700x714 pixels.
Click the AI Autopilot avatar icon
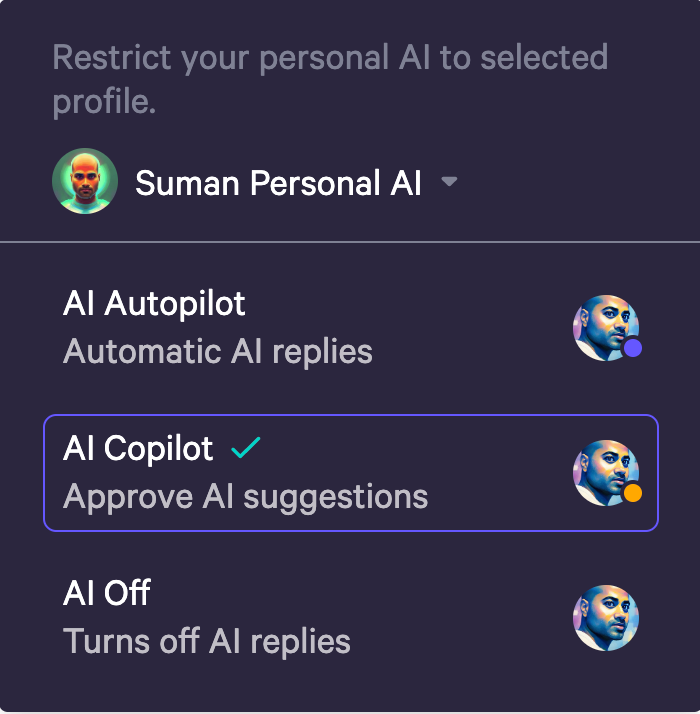(x=604, y=327)
